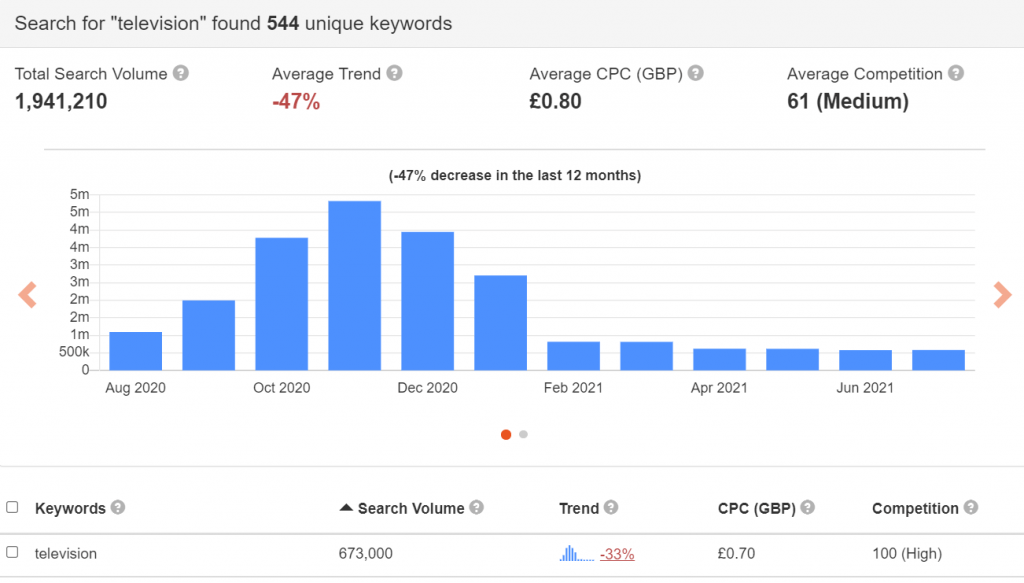Click help icon beside Average Competition
Screen dimensions: 1024x583
(956, 74)
